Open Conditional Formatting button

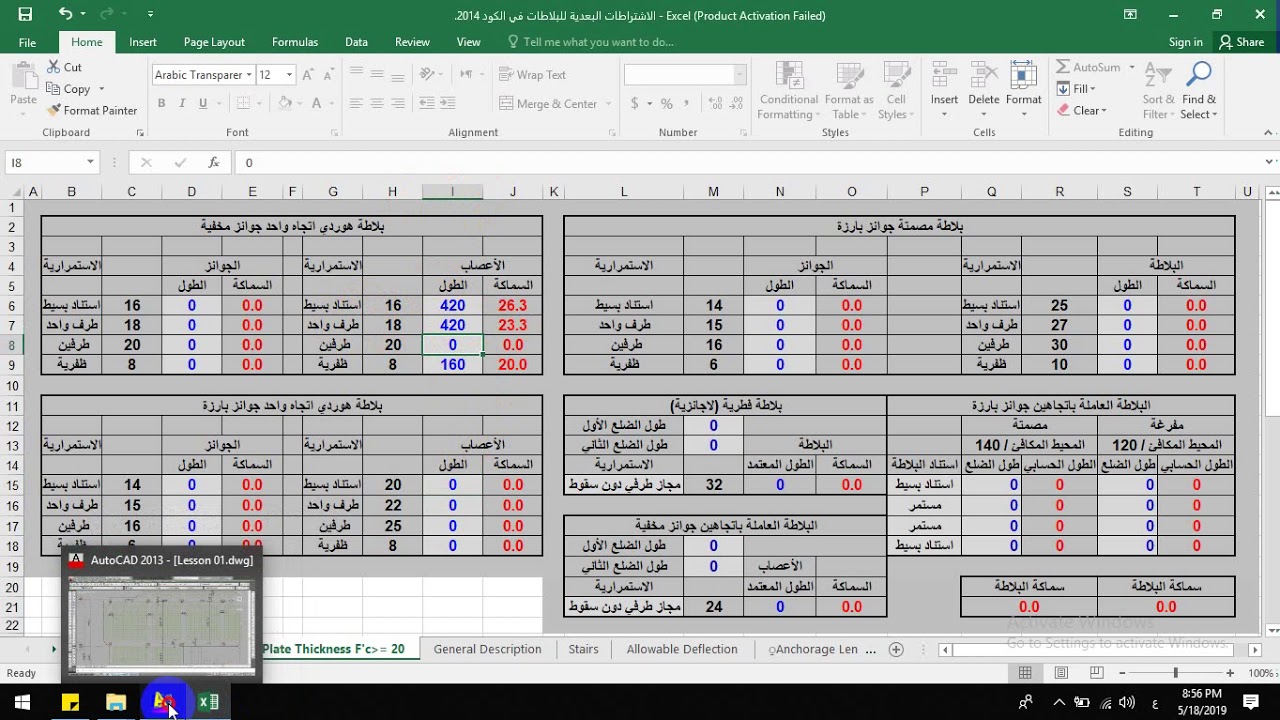(x=788, y=90)
